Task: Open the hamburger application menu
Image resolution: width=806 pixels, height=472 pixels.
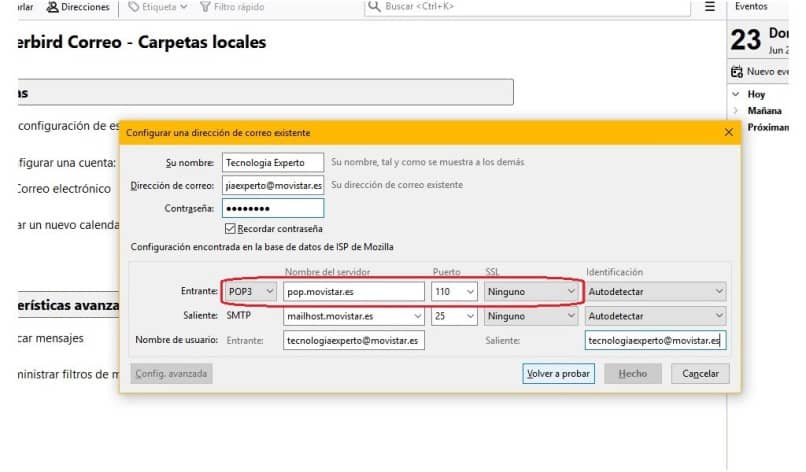Action: (x=709, y=7)
